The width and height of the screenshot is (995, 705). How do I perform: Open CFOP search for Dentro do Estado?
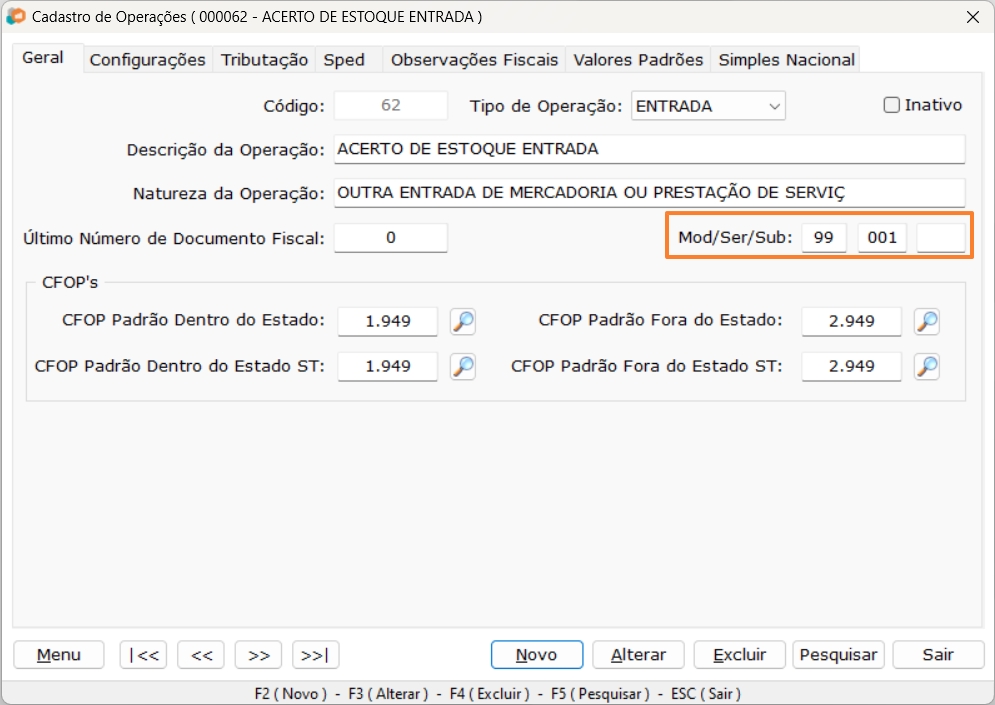point(462,321)
